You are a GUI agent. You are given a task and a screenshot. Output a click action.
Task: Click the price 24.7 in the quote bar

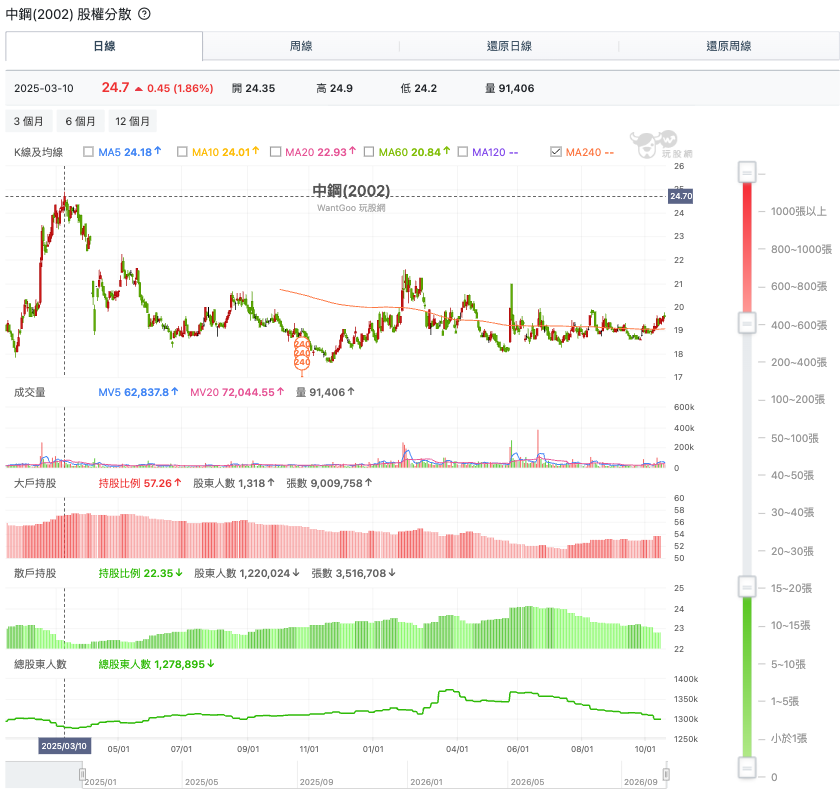[x=115, y=87]
